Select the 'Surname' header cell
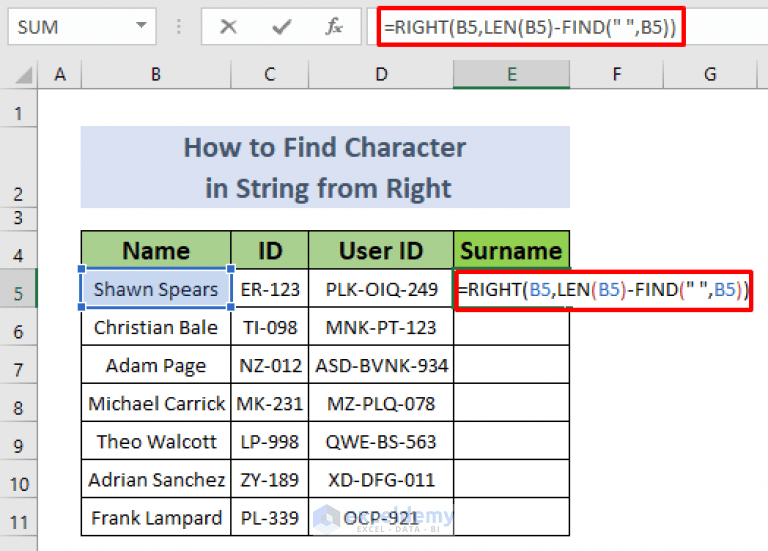This screenshot has height=551, width=768. coord(511,250)
